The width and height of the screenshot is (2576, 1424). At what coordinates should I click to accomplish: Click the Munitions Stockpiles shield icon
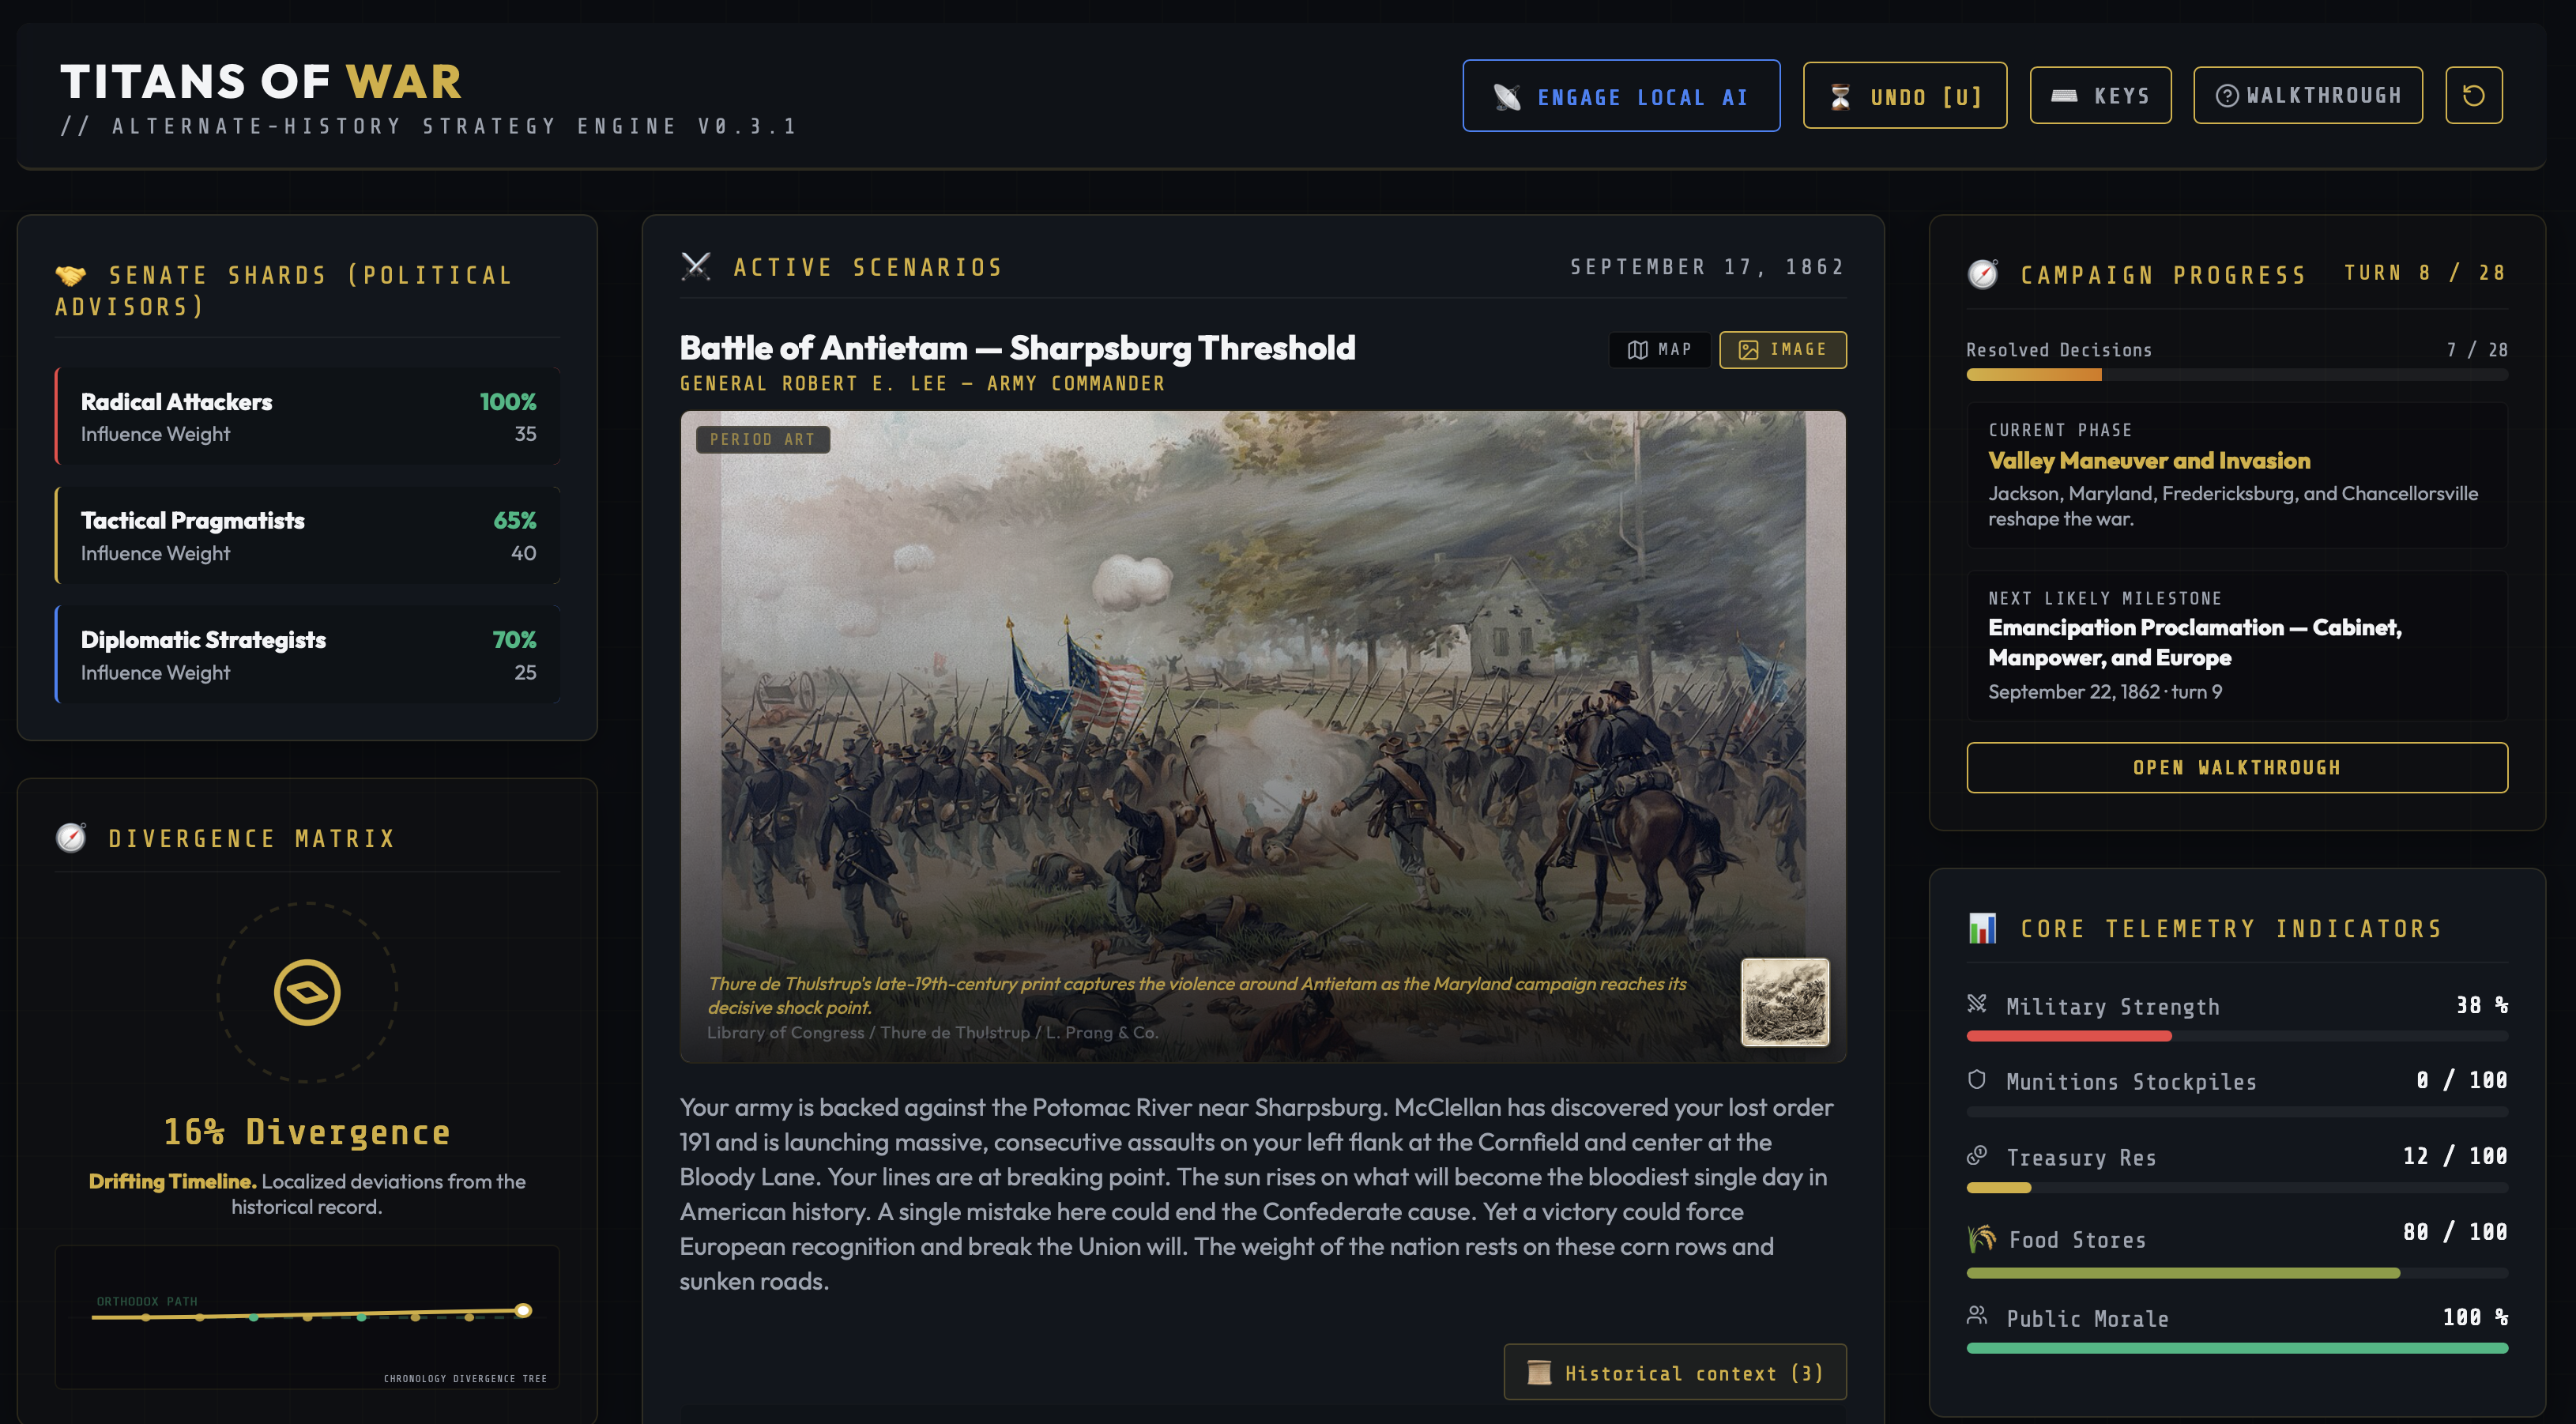tap(1977, 1080)
